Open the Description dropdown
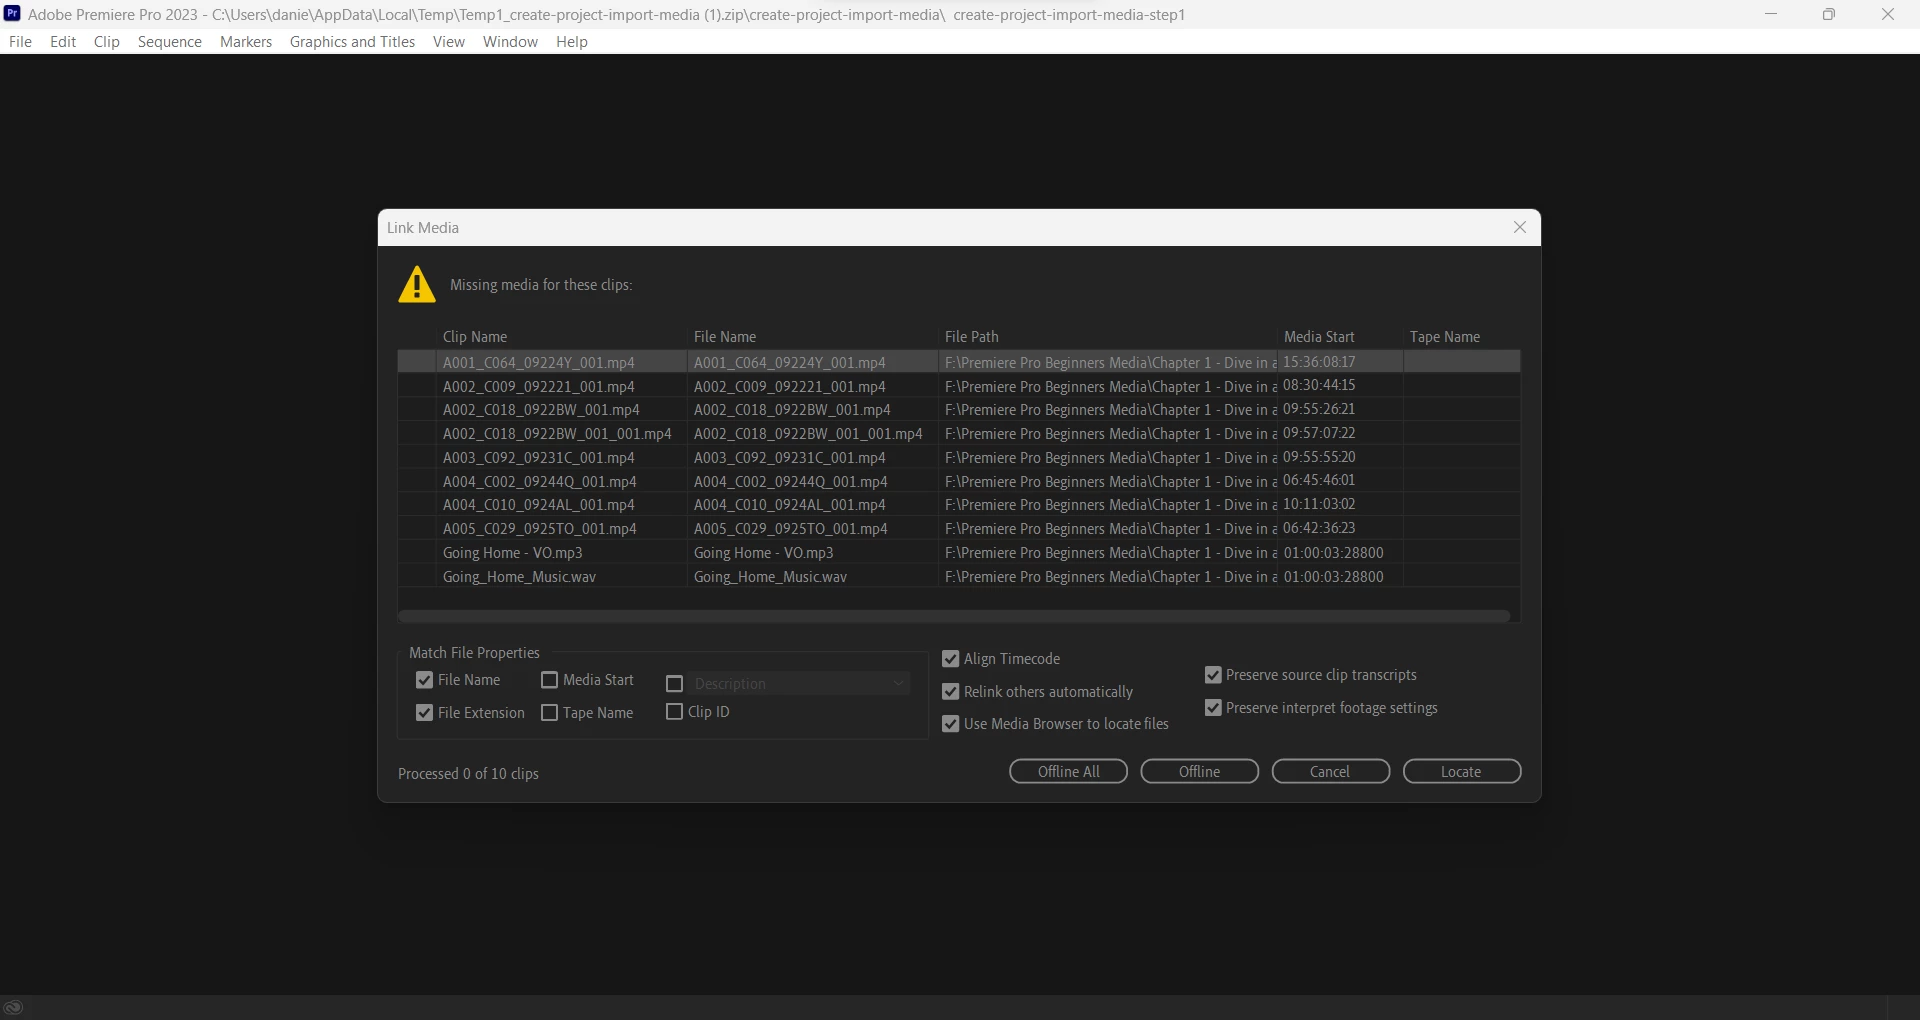This screenshot has width=1920, height=1020. tap(798, 684)
